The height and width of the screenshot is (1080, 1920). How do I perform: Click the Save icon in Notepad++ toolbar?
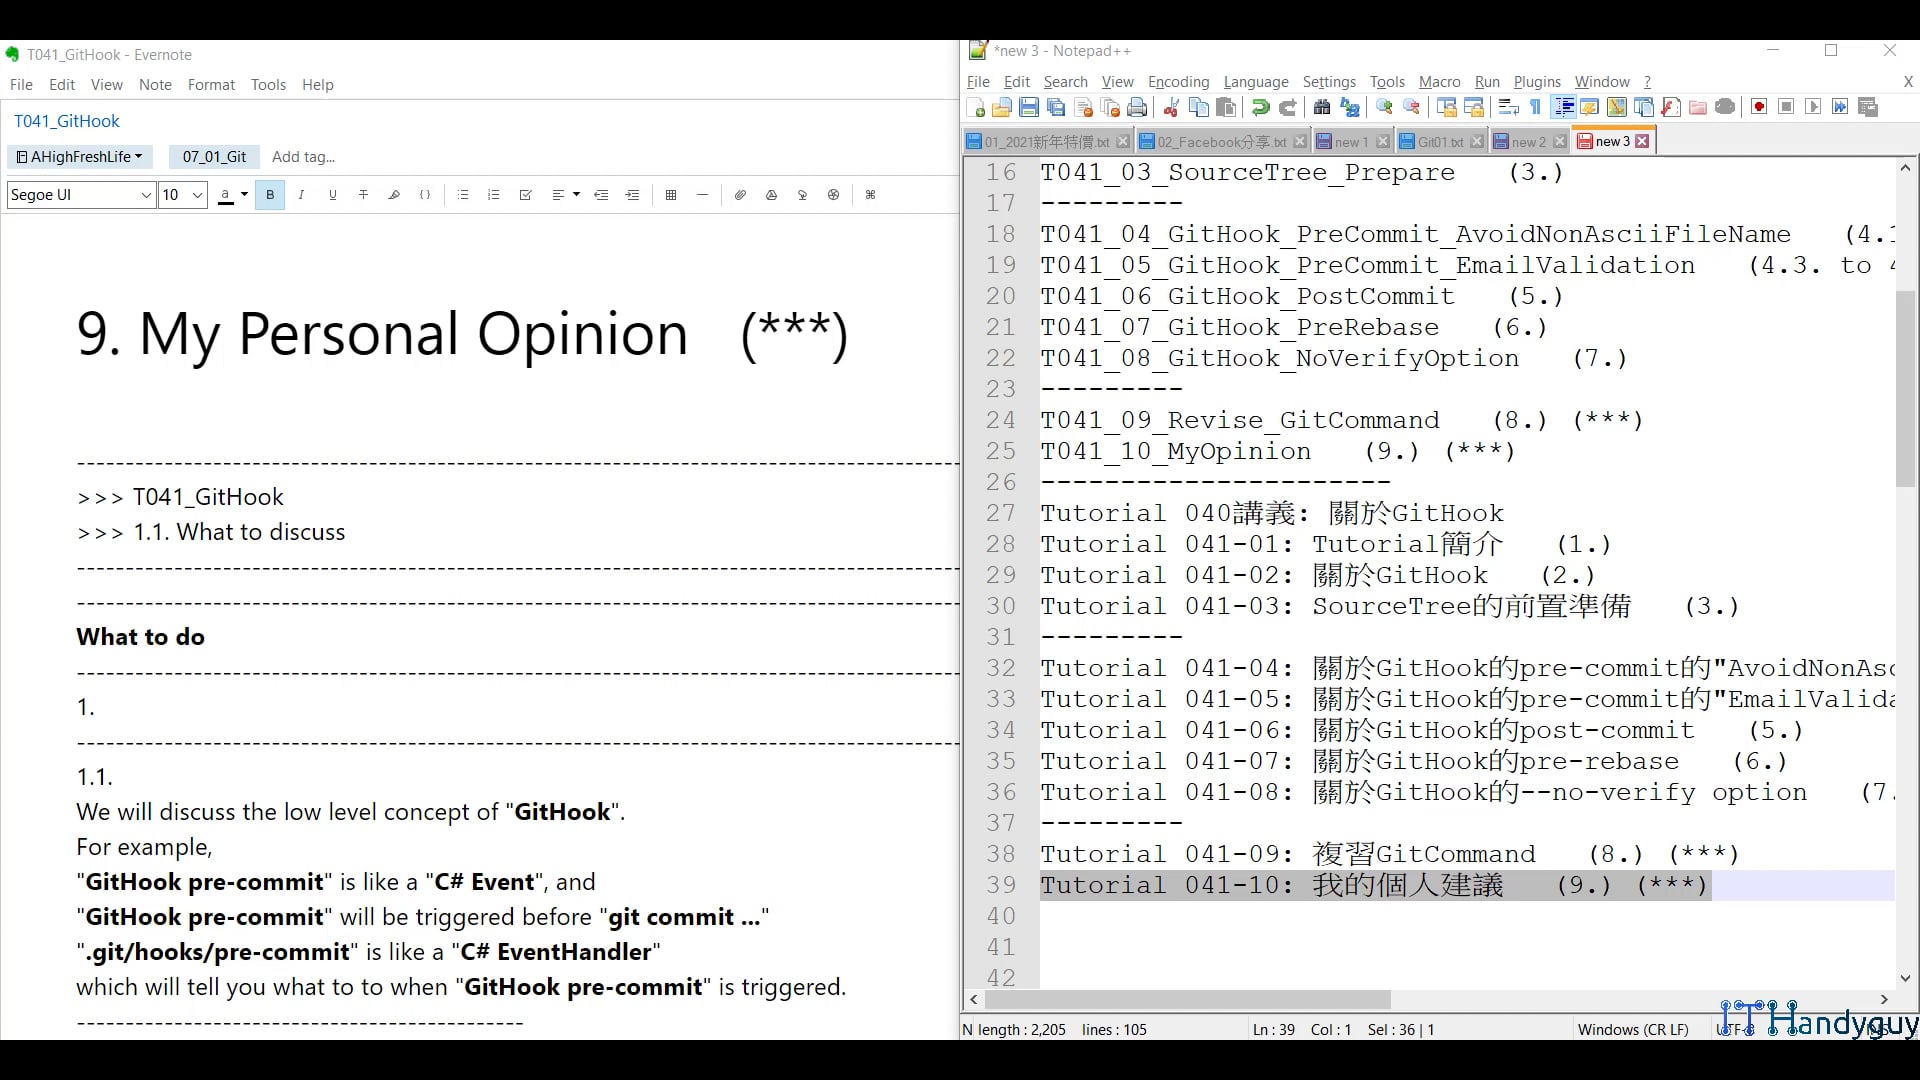(x=1029, y=107)
